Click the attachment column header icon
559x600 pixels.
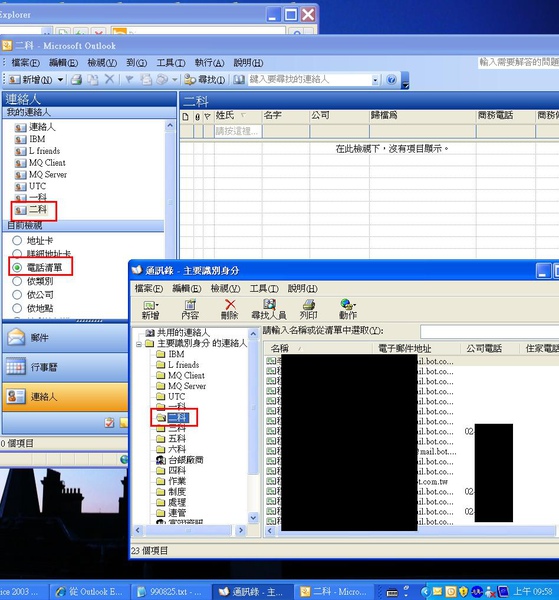point(197,116)
